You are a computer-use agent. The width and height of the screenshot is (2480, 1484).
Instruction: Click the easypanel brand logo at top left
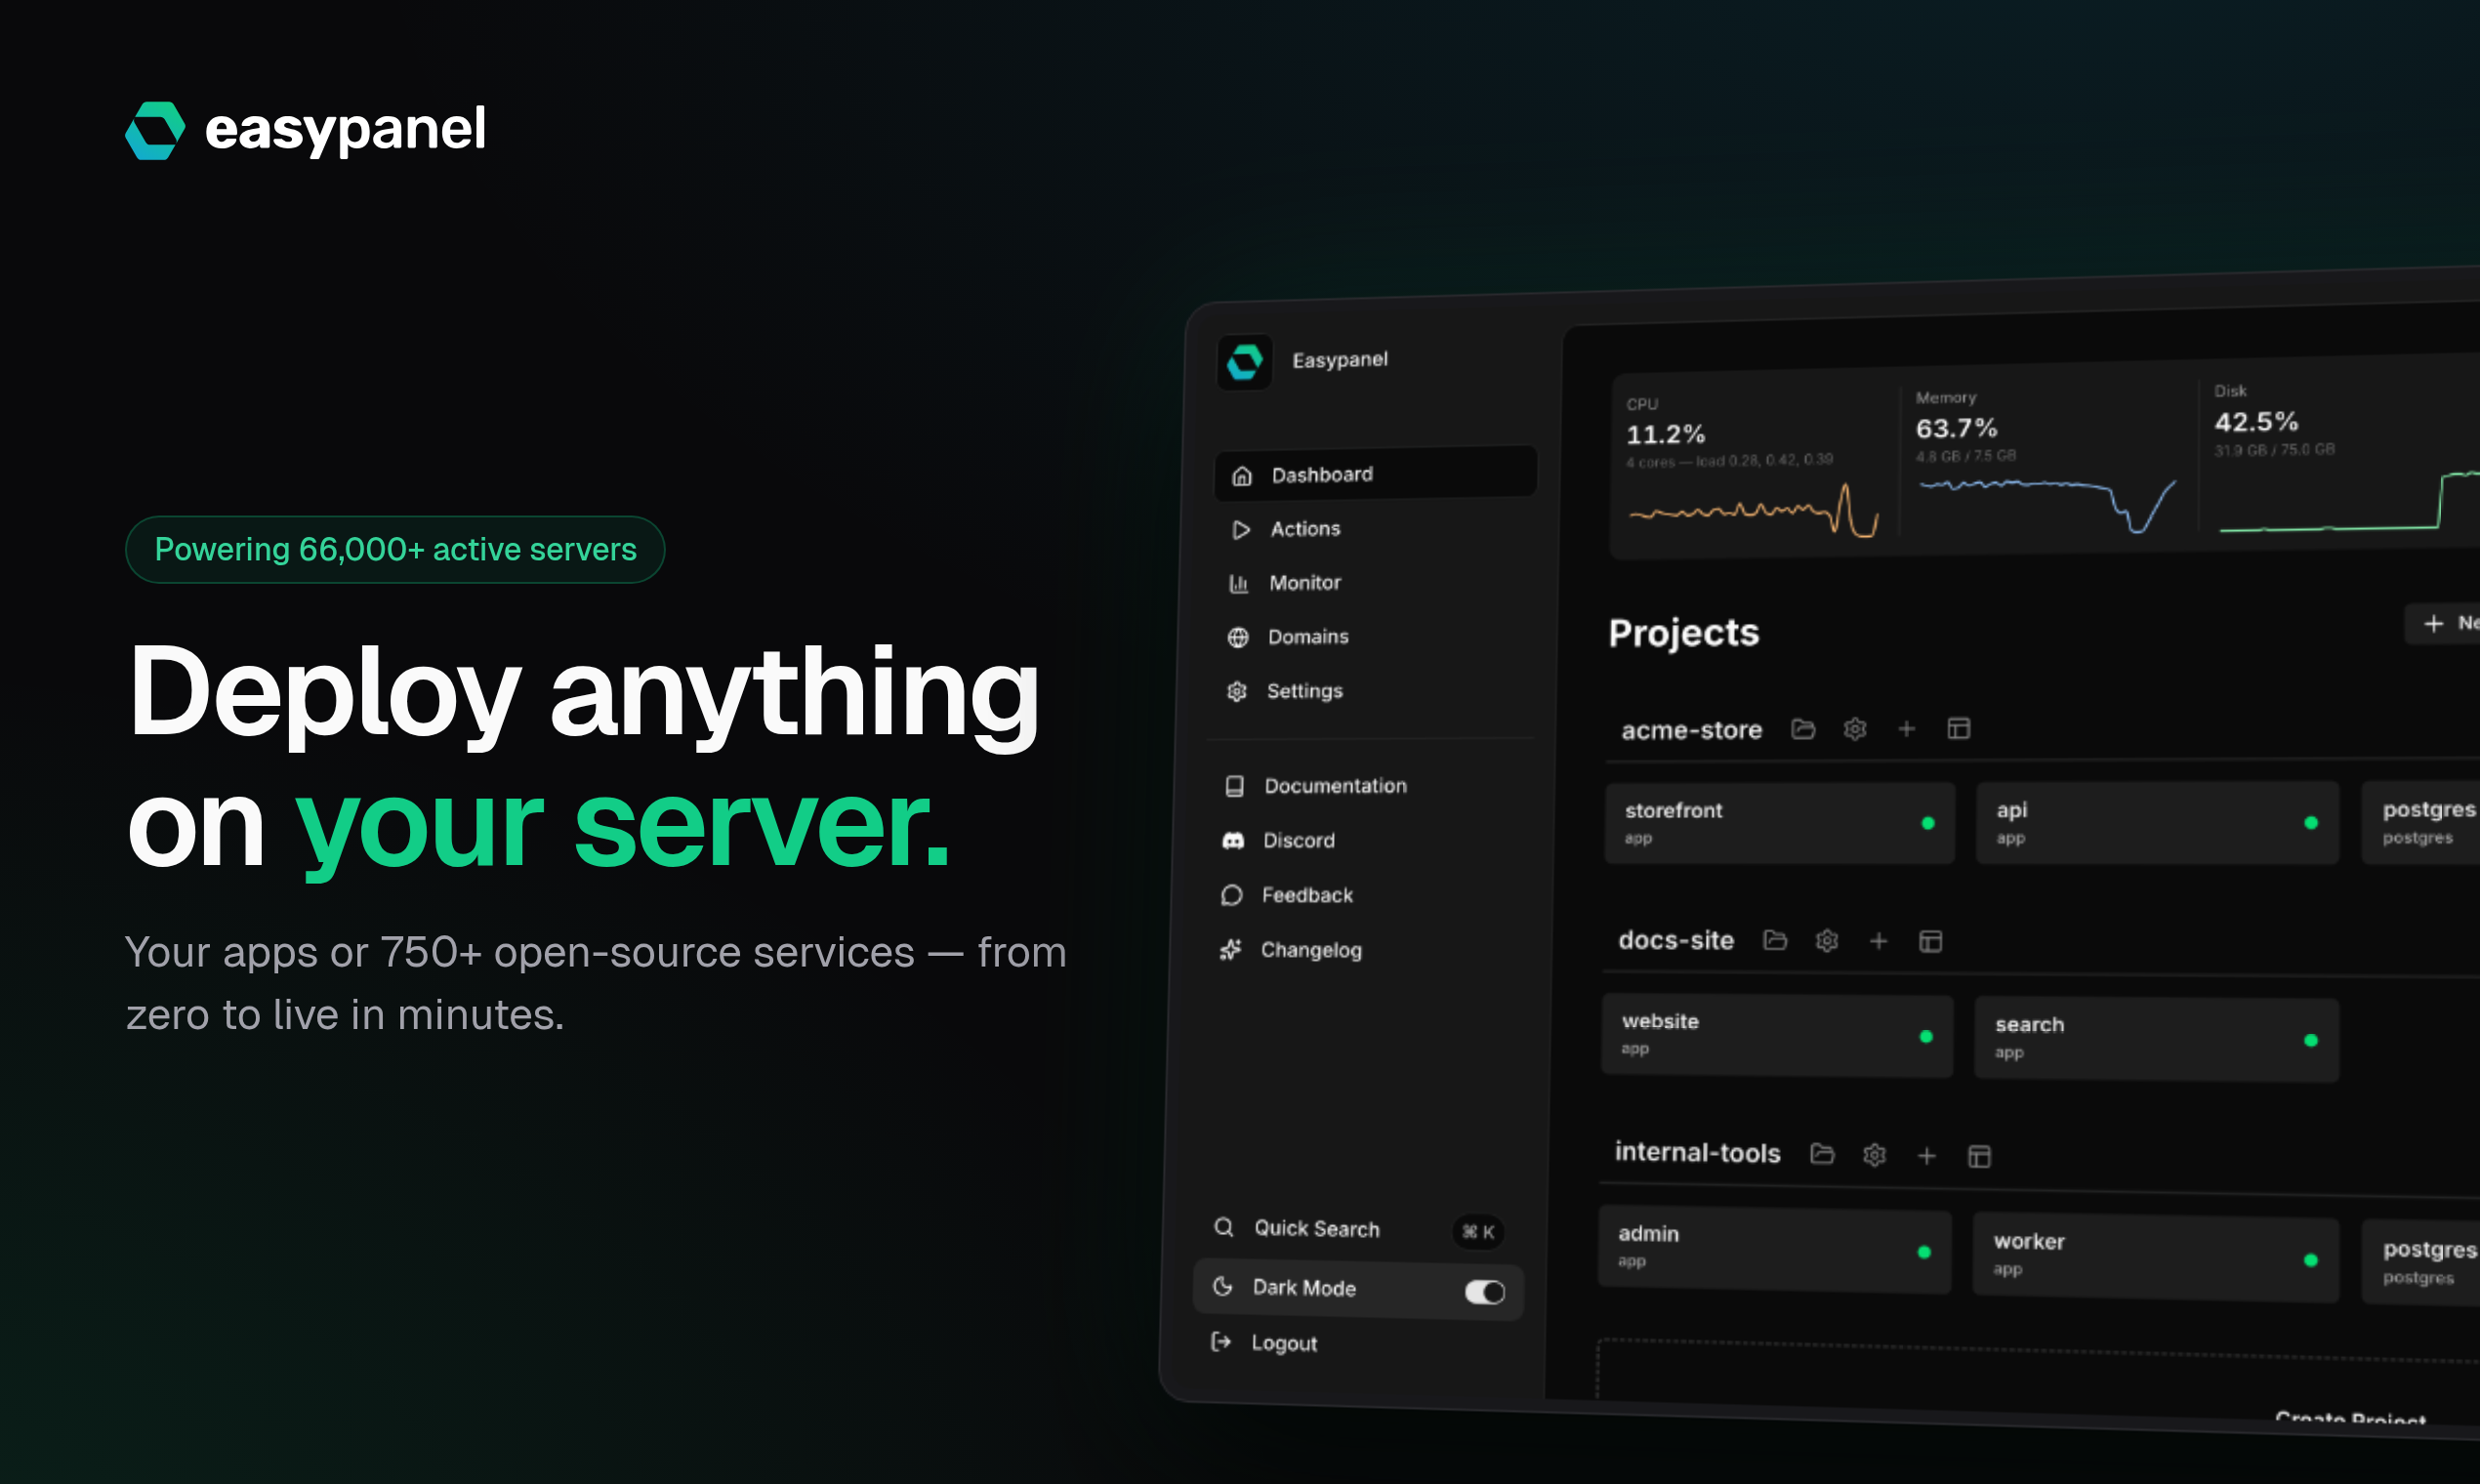pyautogui.click(x=305, y=130)
